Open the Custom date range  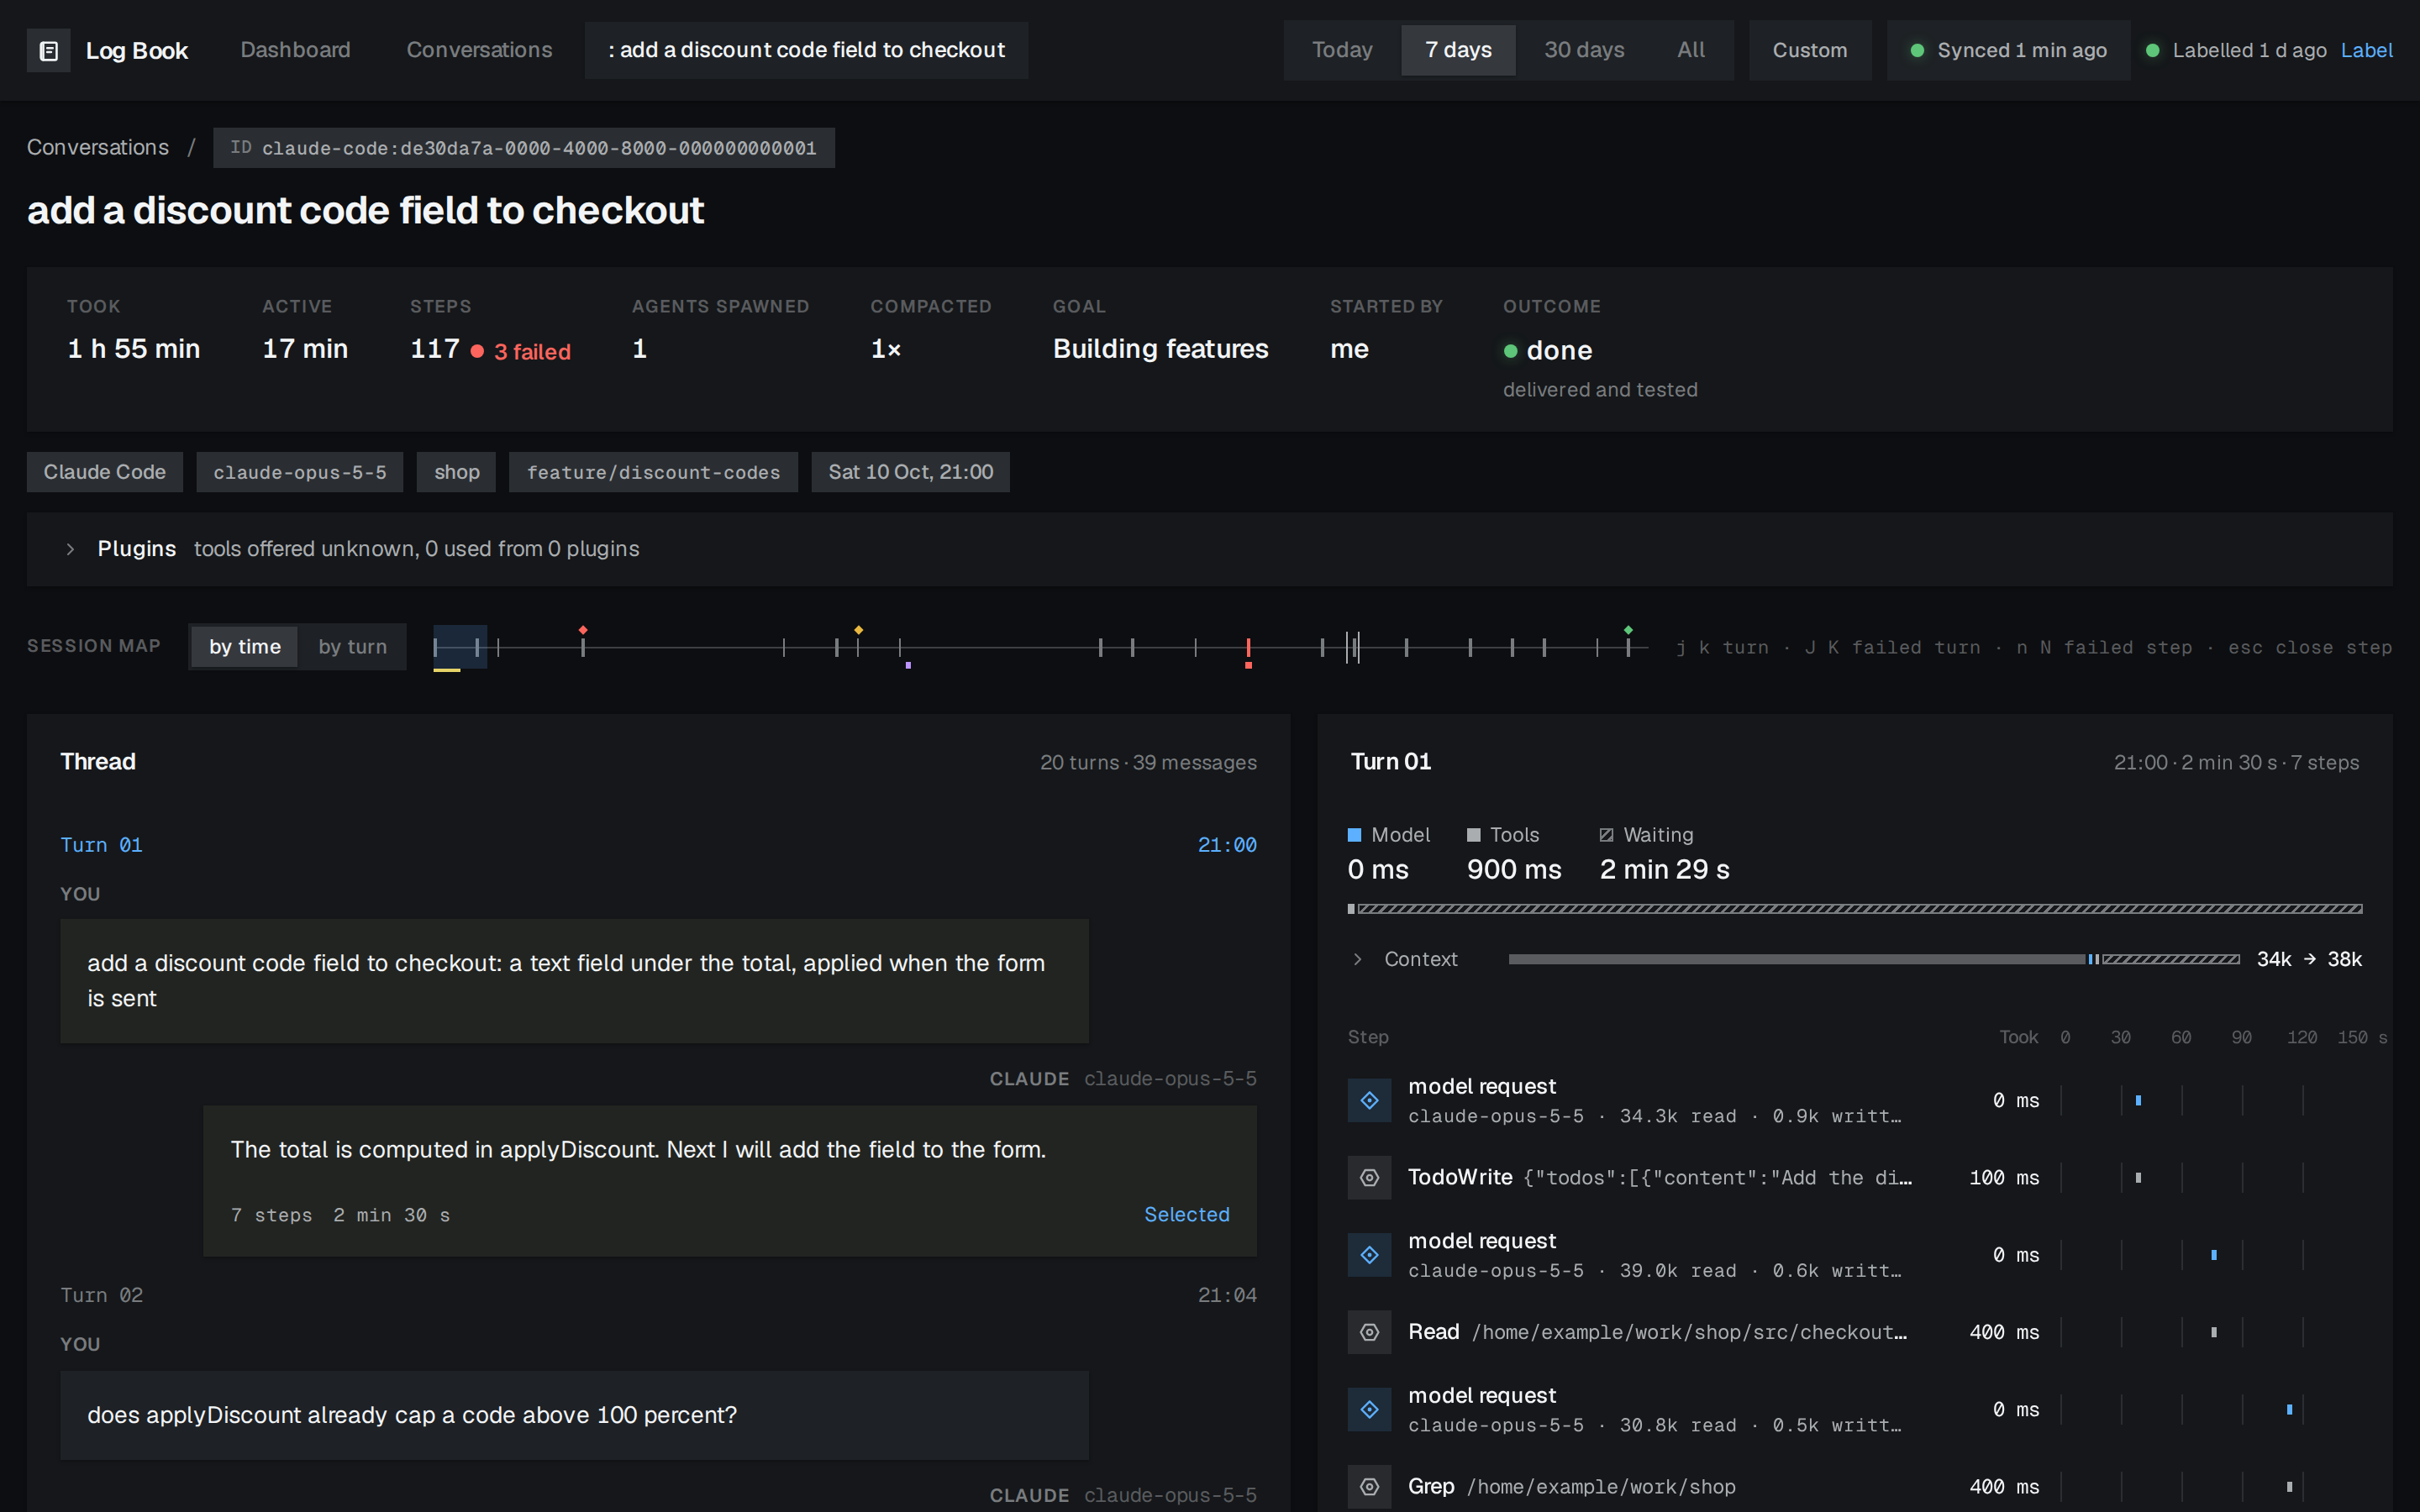coord(1810,50)
